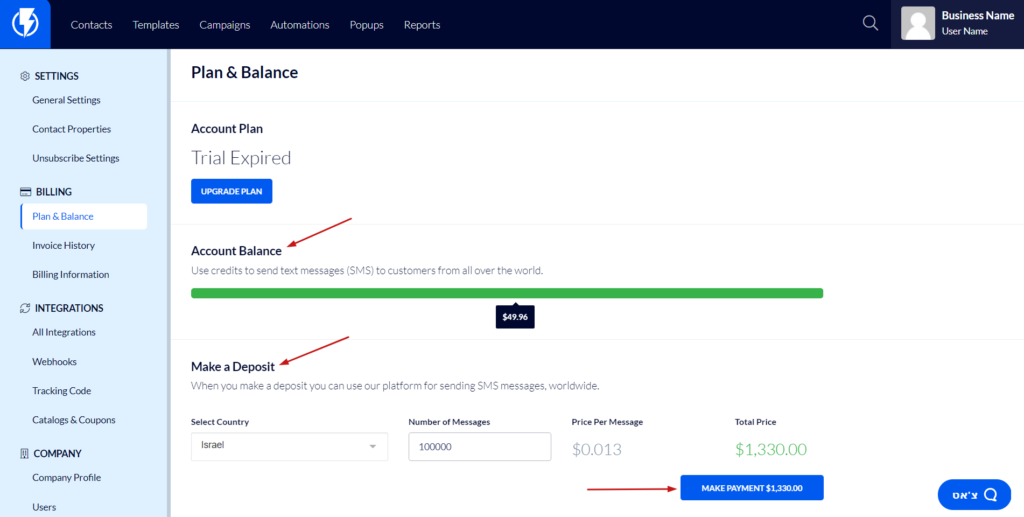Open Company Profile page

[x=67, y=478]
